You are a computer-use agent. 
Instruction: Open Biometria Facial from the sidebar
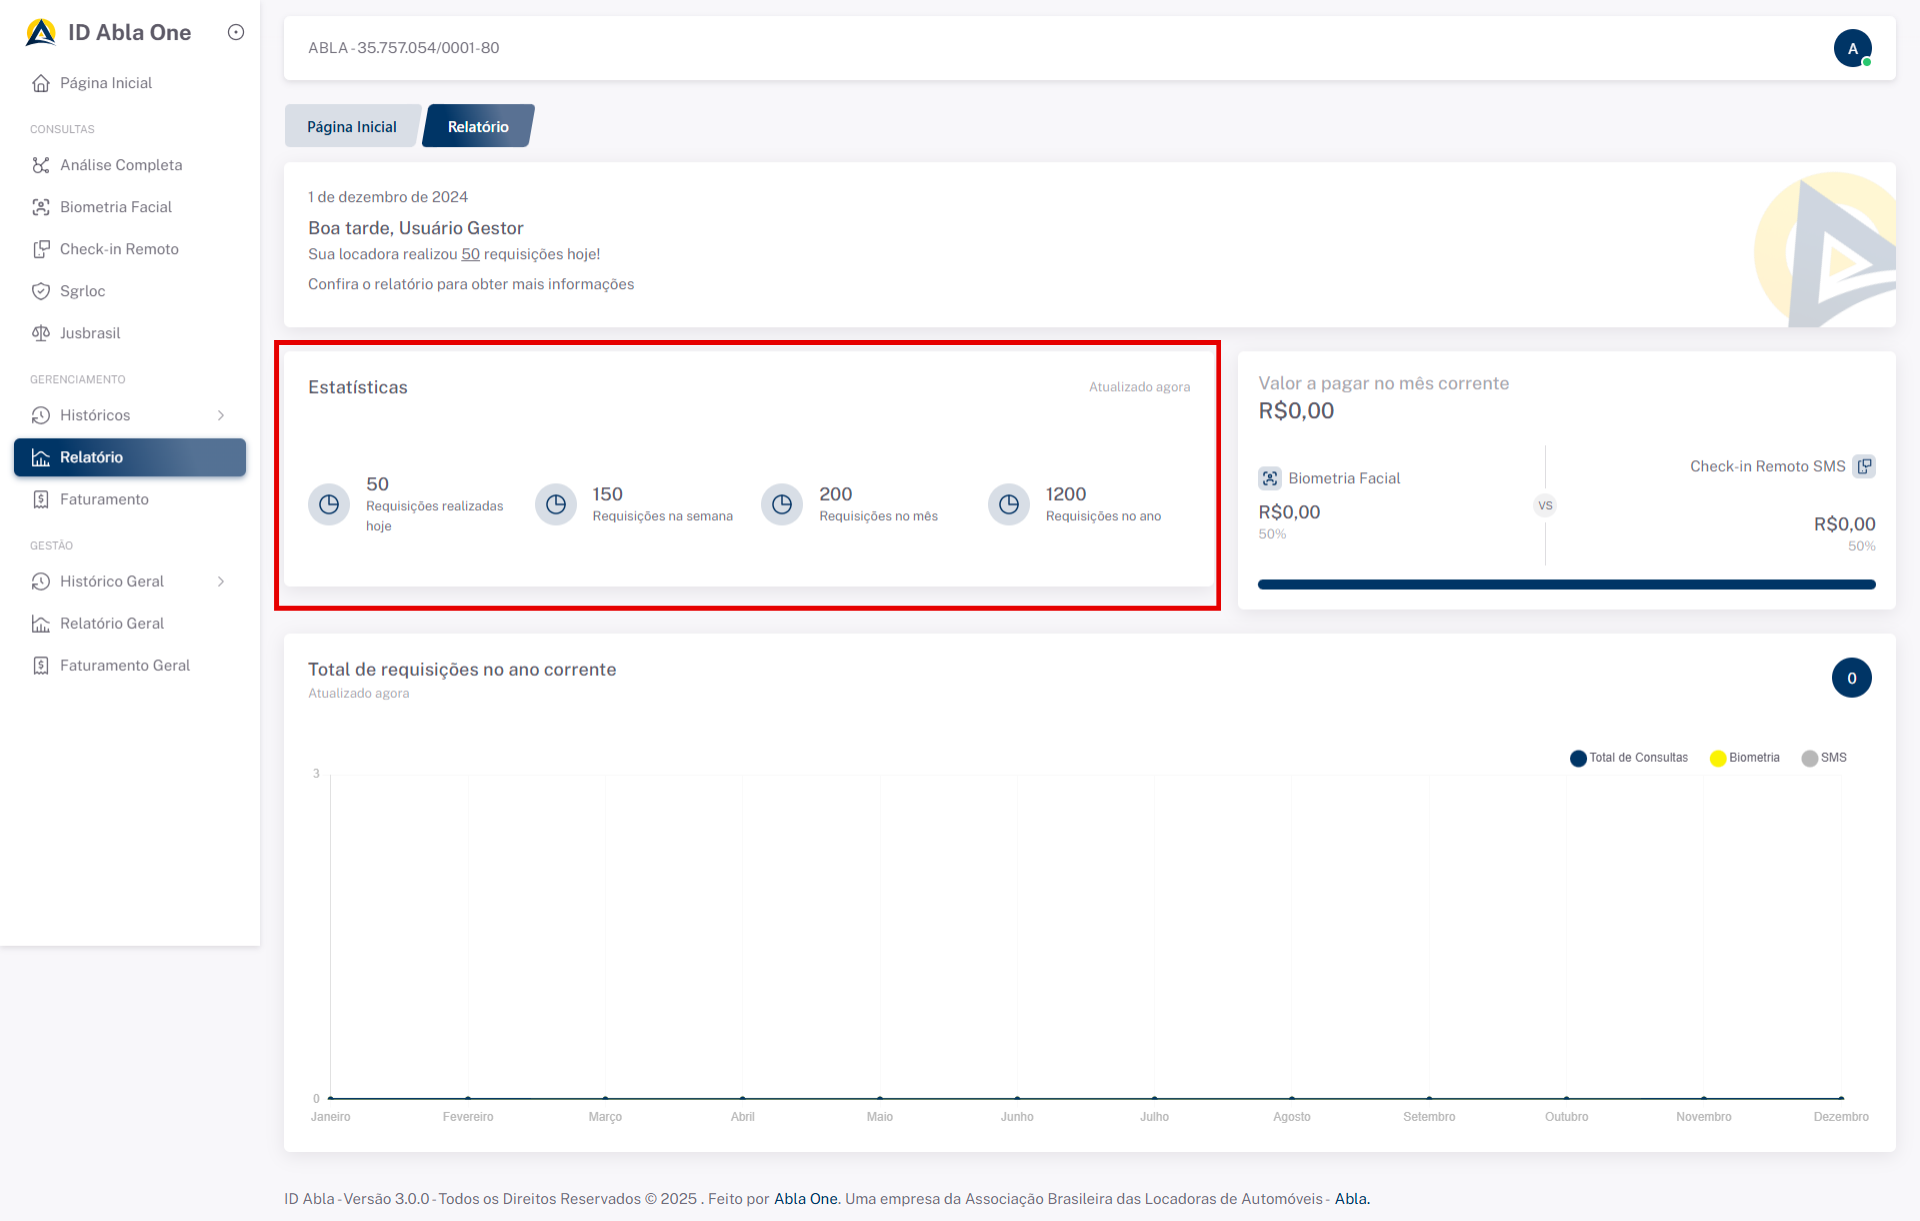115,207
